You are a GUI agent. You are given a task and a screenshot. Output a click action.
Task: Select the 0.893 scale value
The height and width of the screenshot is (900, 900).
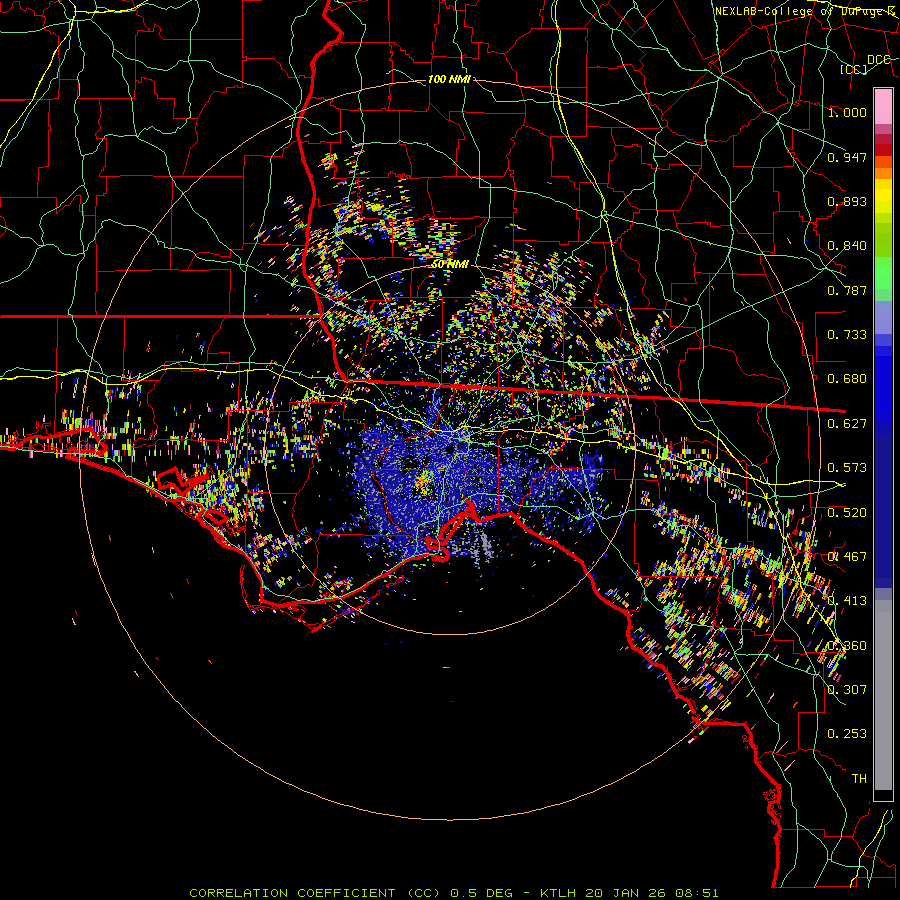click(847, 201)
